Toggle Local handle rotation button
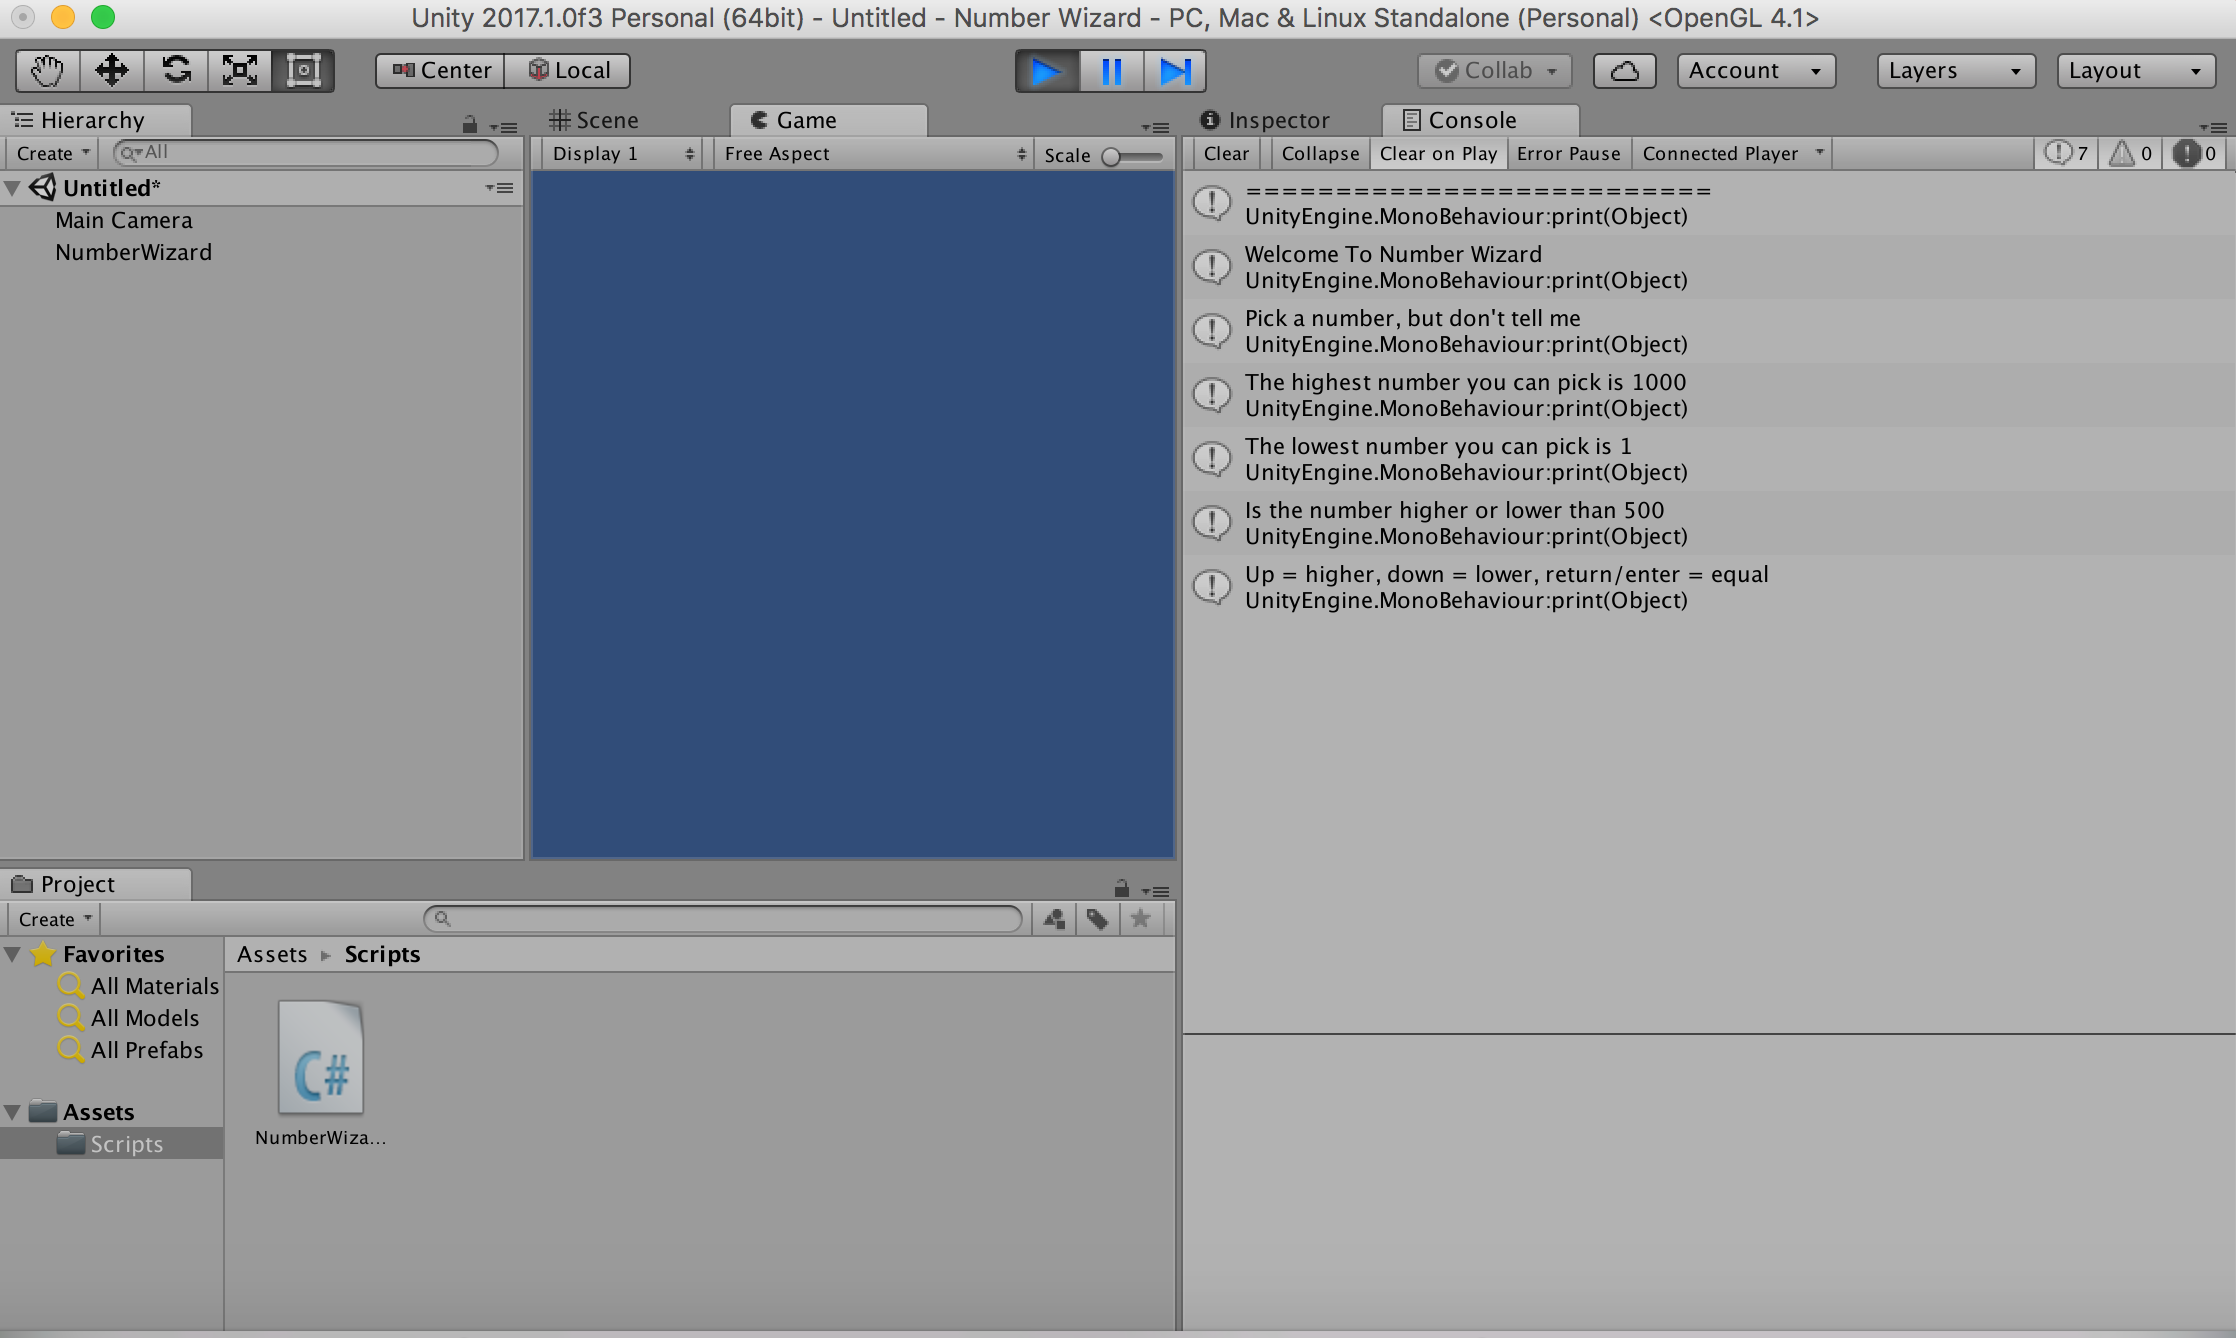Viewport: 2236px width, 1338px height. (x=568, y=71)
